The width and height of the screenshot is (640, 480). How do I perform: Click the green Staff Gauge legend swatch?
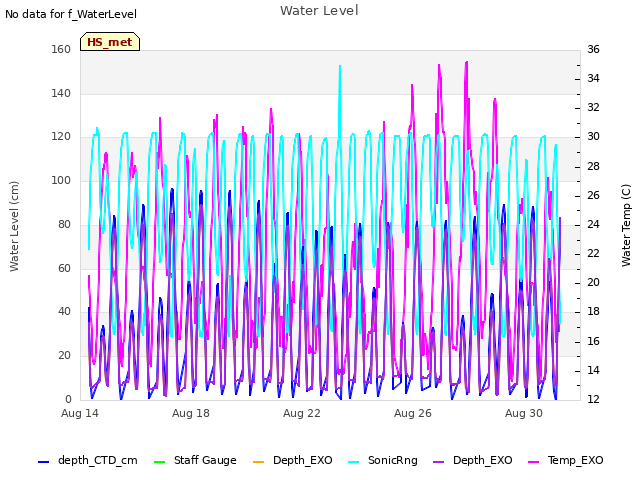(x=159, y=462)
